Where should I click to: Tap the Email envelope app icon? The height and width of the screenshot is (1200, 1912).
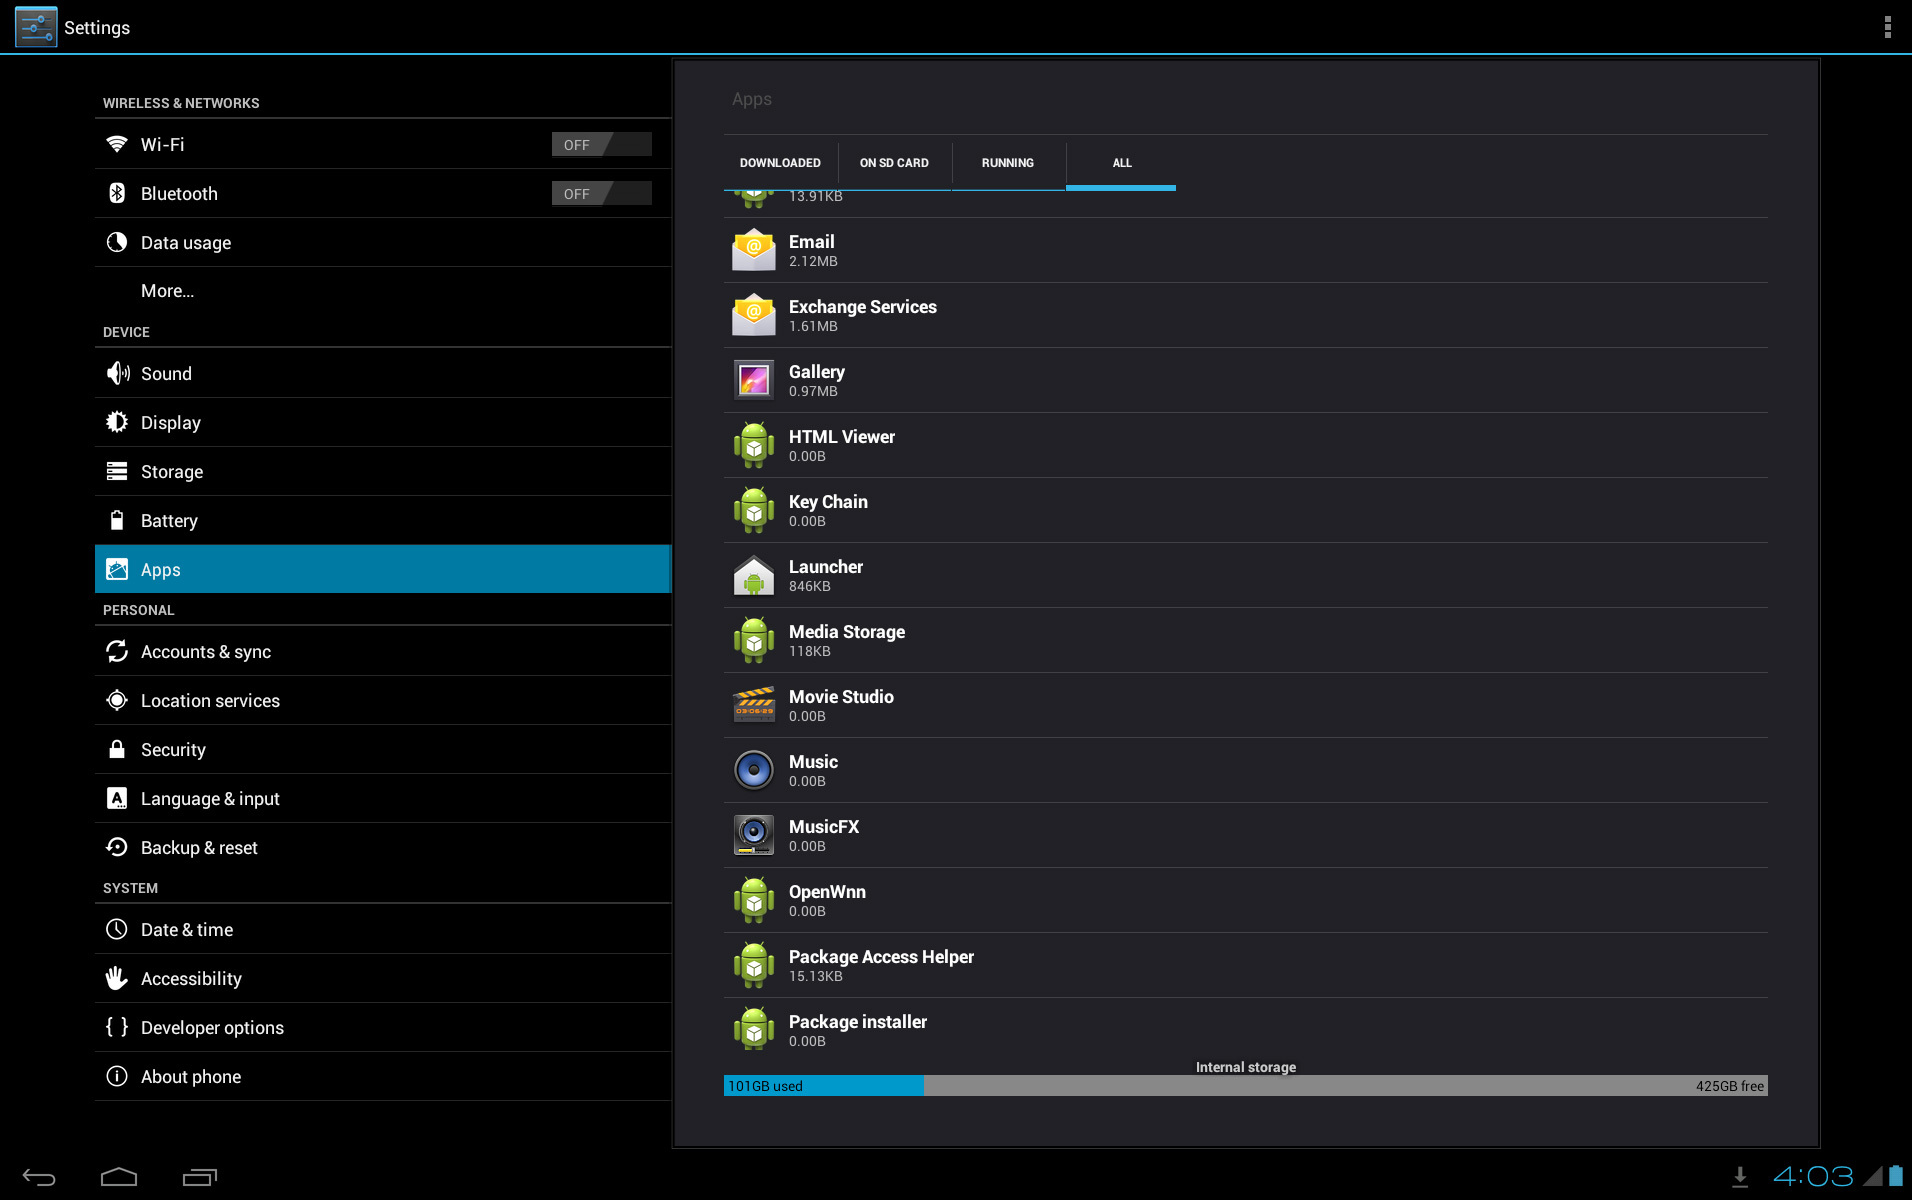[754, 250]
